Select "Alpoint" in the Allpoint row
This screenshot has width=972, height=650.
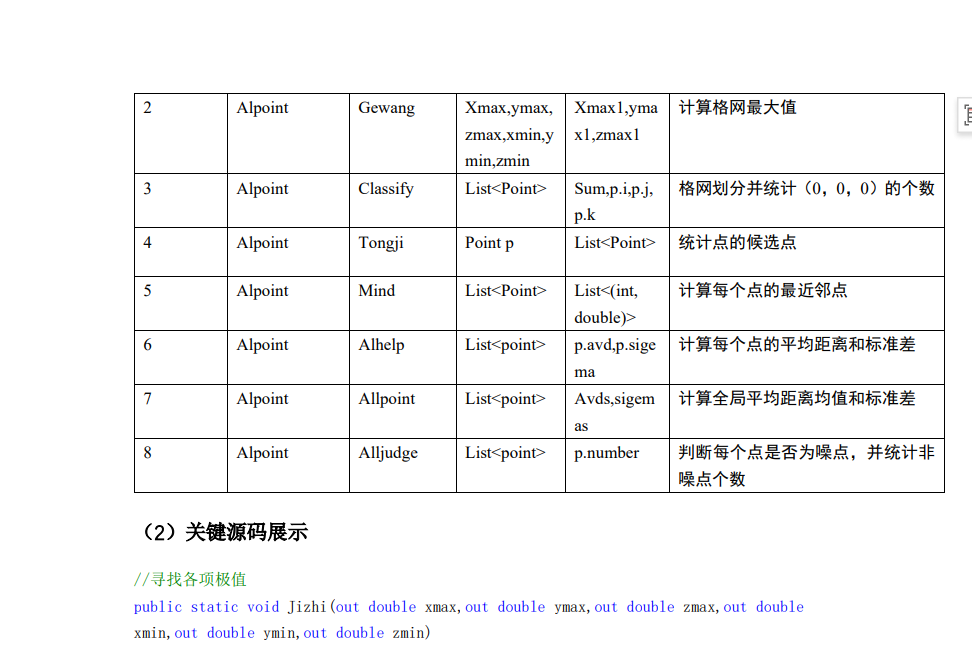(262, 399)
